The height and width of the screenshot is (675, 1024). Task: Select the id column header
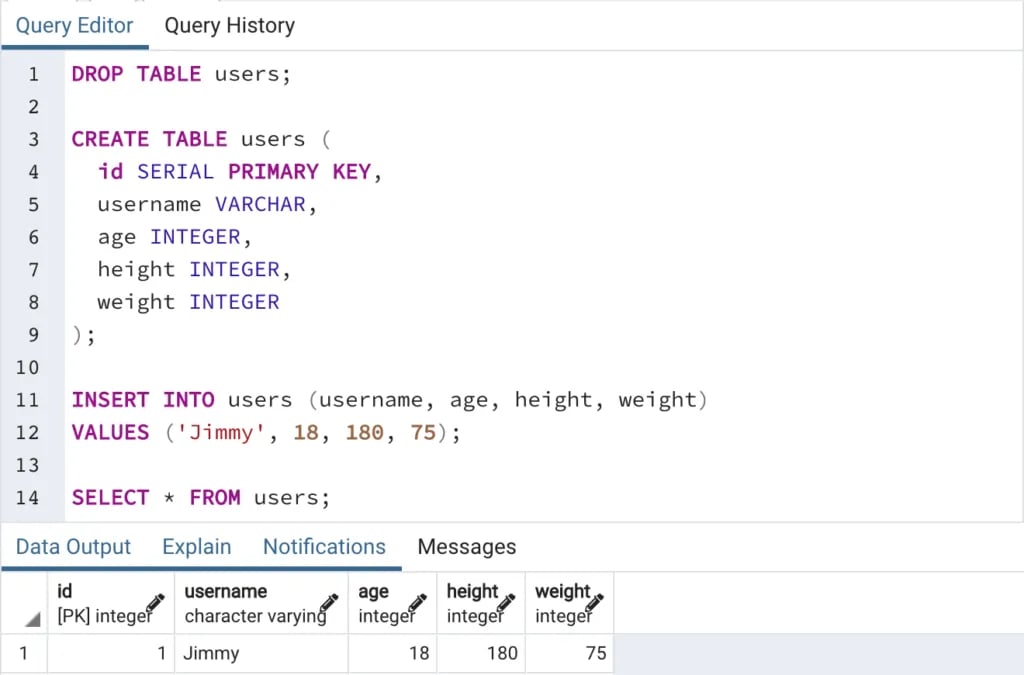click(111, 603)
